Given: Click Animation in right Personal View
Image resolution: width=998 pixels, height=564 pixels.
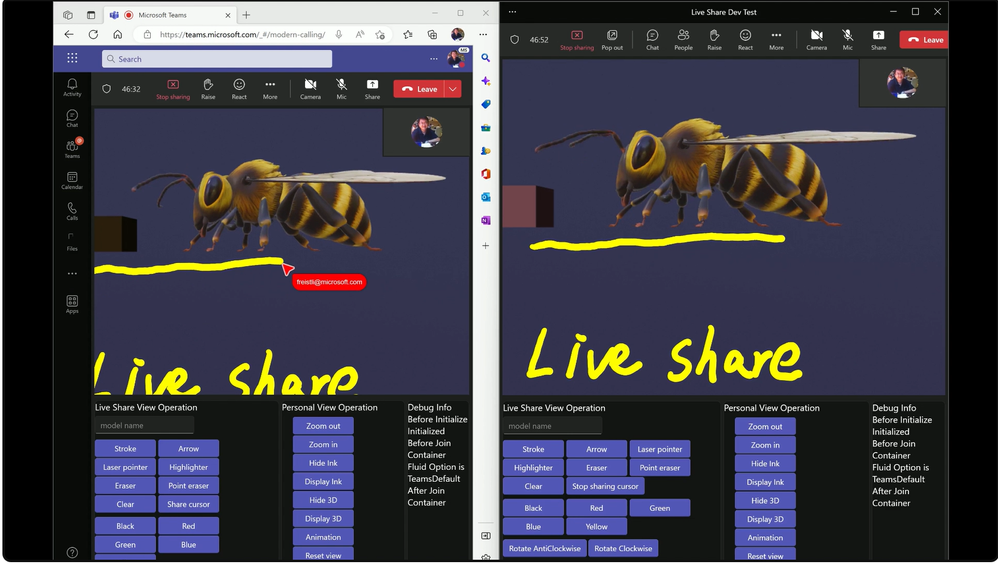Looking at the screenshot, I should (x=765, y=537).
